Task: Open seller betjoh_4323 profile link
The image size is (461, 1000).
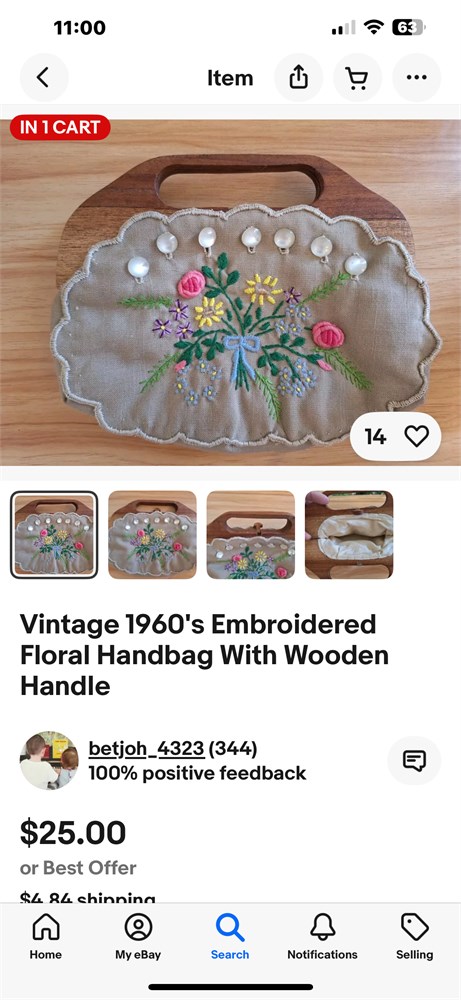Action: pos(146,748)
